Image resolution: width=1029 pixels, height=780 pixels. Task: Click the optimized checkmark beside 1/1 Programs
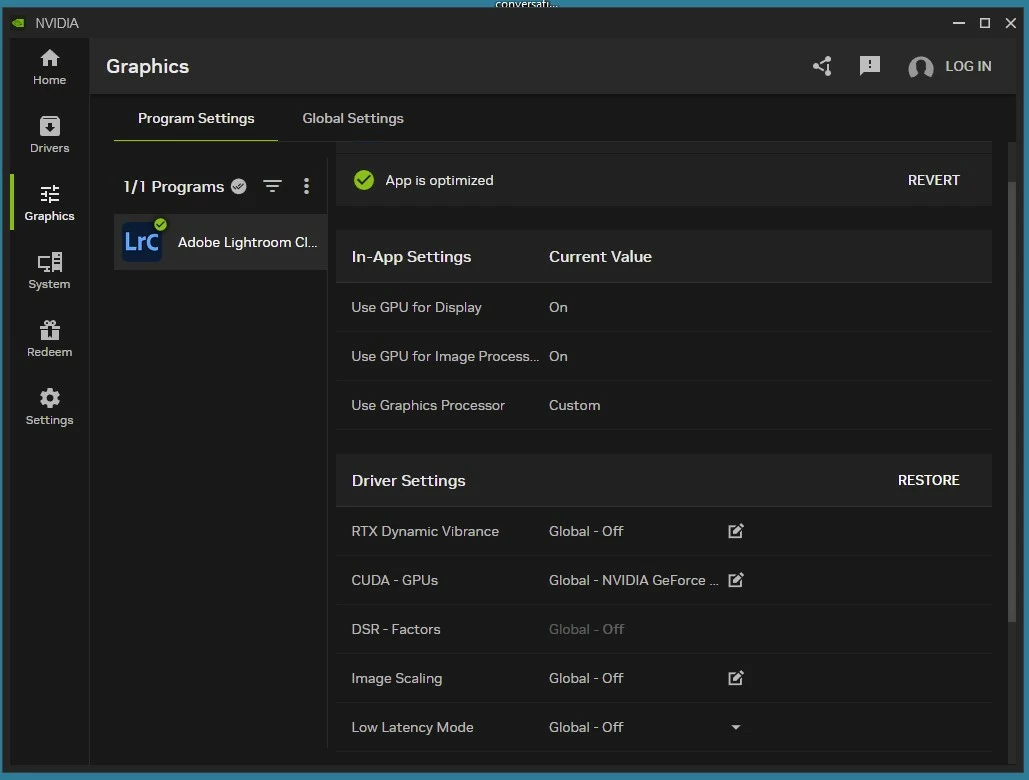click(239, 186)
